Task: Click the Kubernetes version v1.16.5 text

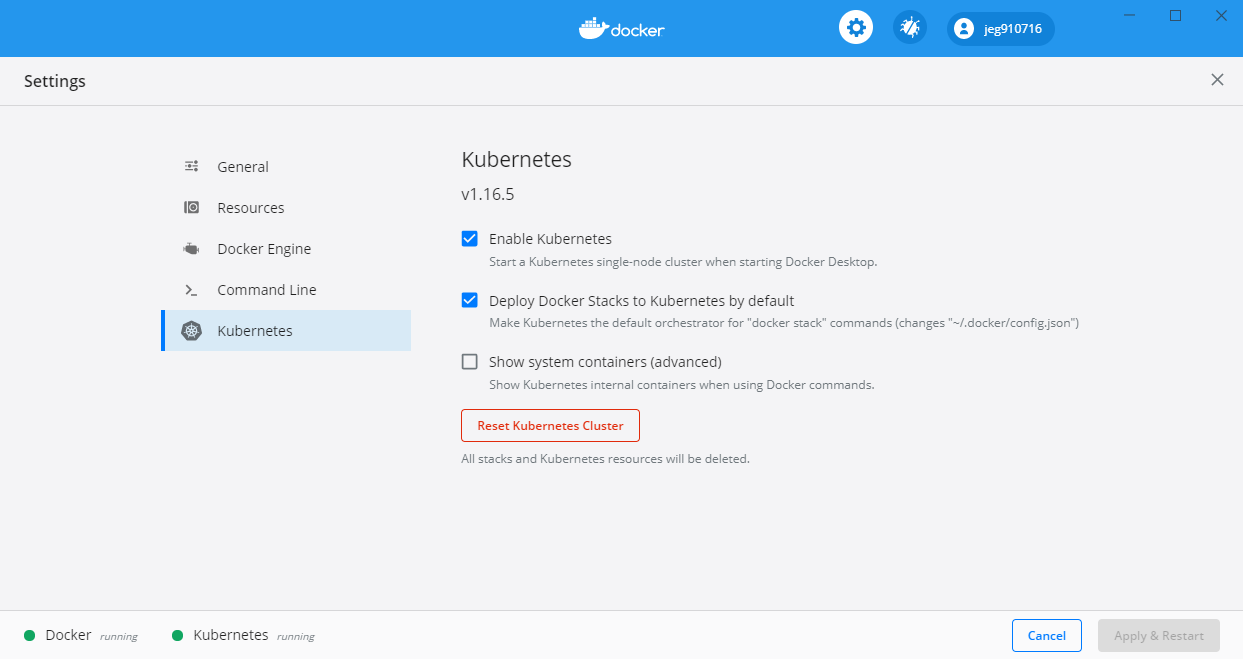Action: tap(488, 194)
